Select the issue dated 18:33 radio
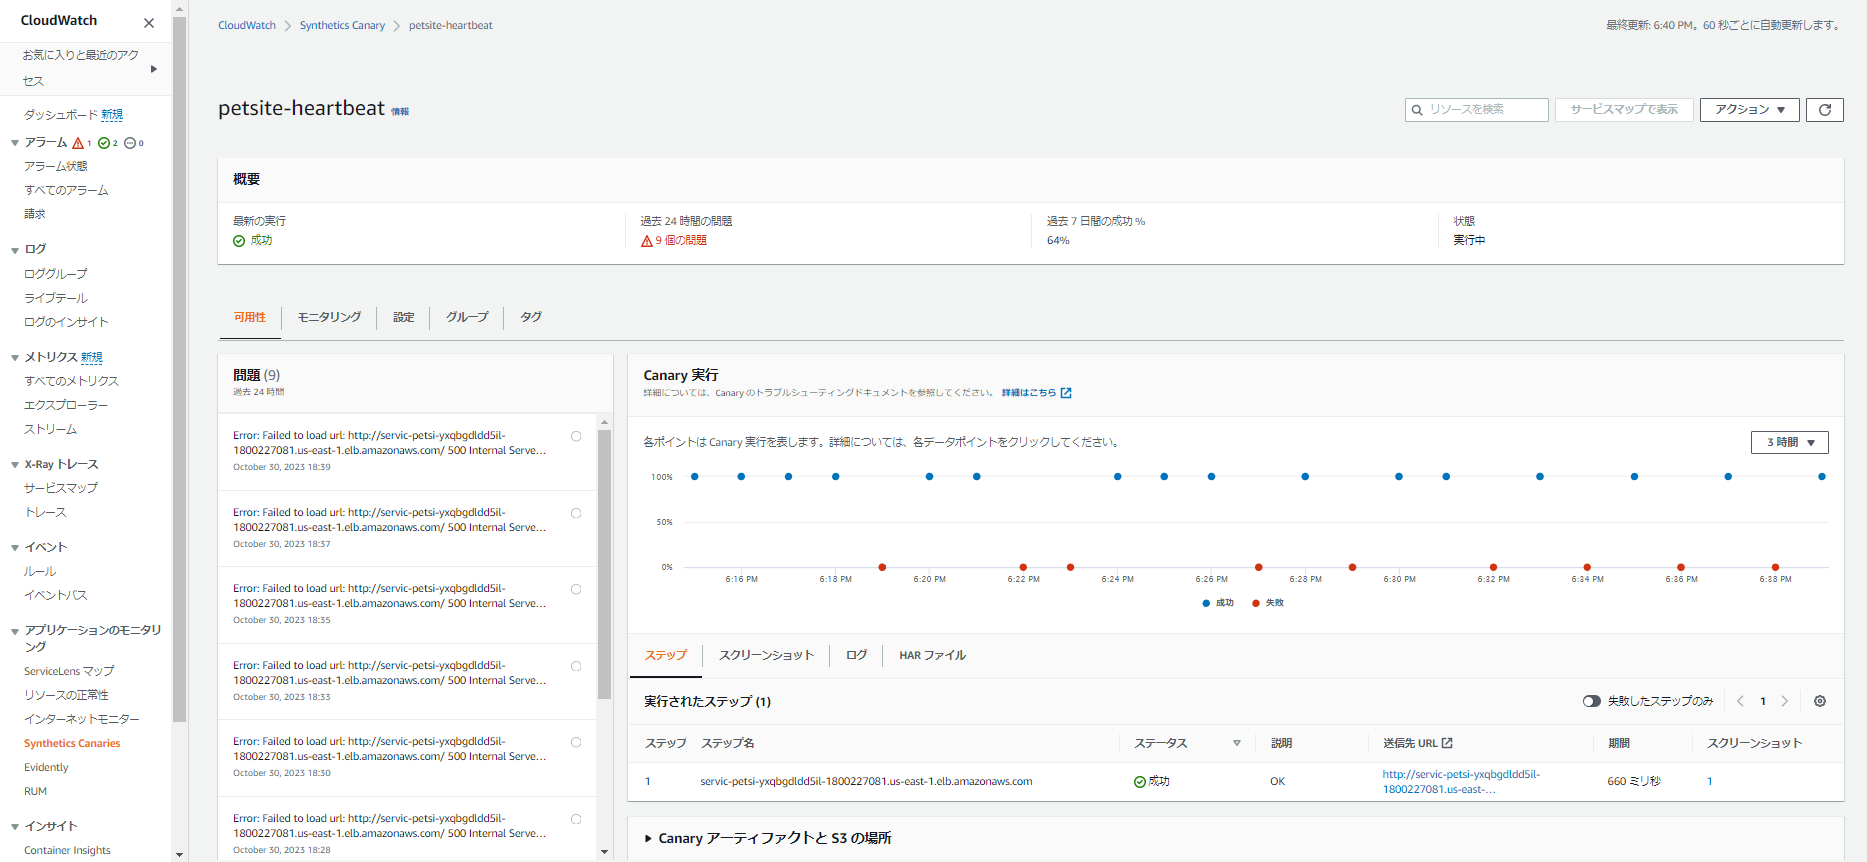The width and height of the screenshot is (1867, 862). click(576, 666)
